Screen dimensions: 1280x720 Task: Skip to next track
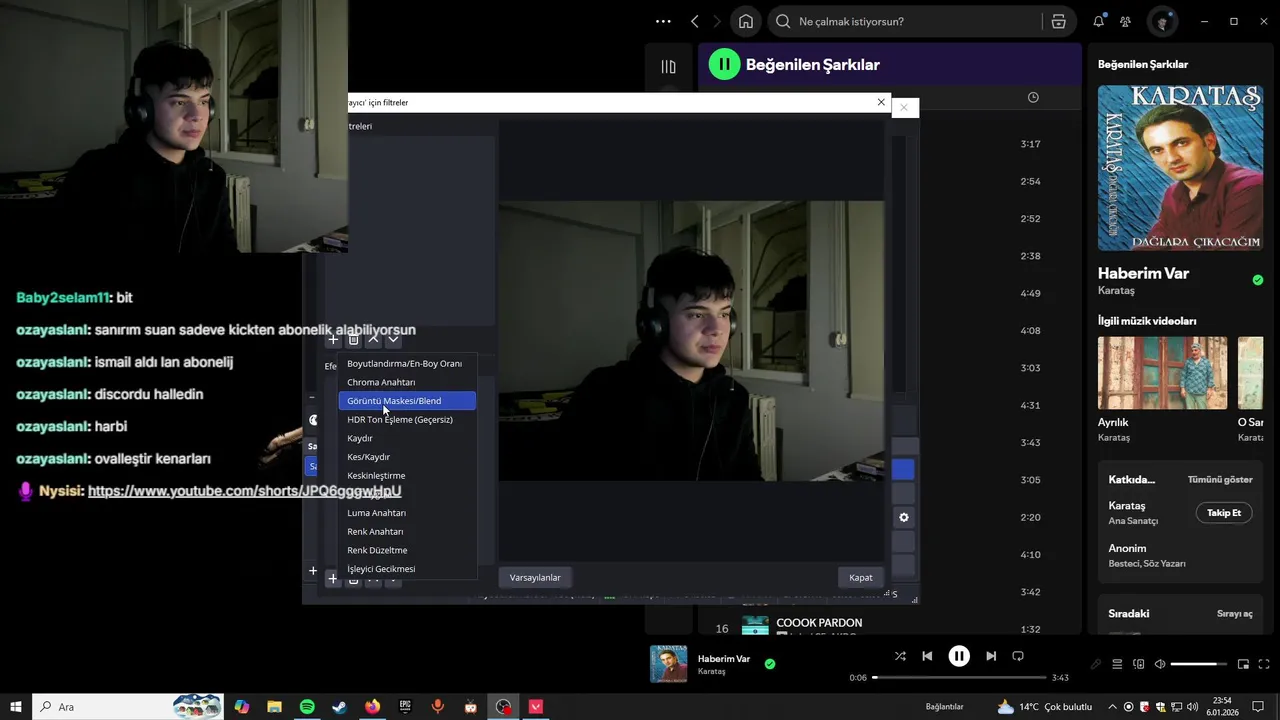click(991, 656)
